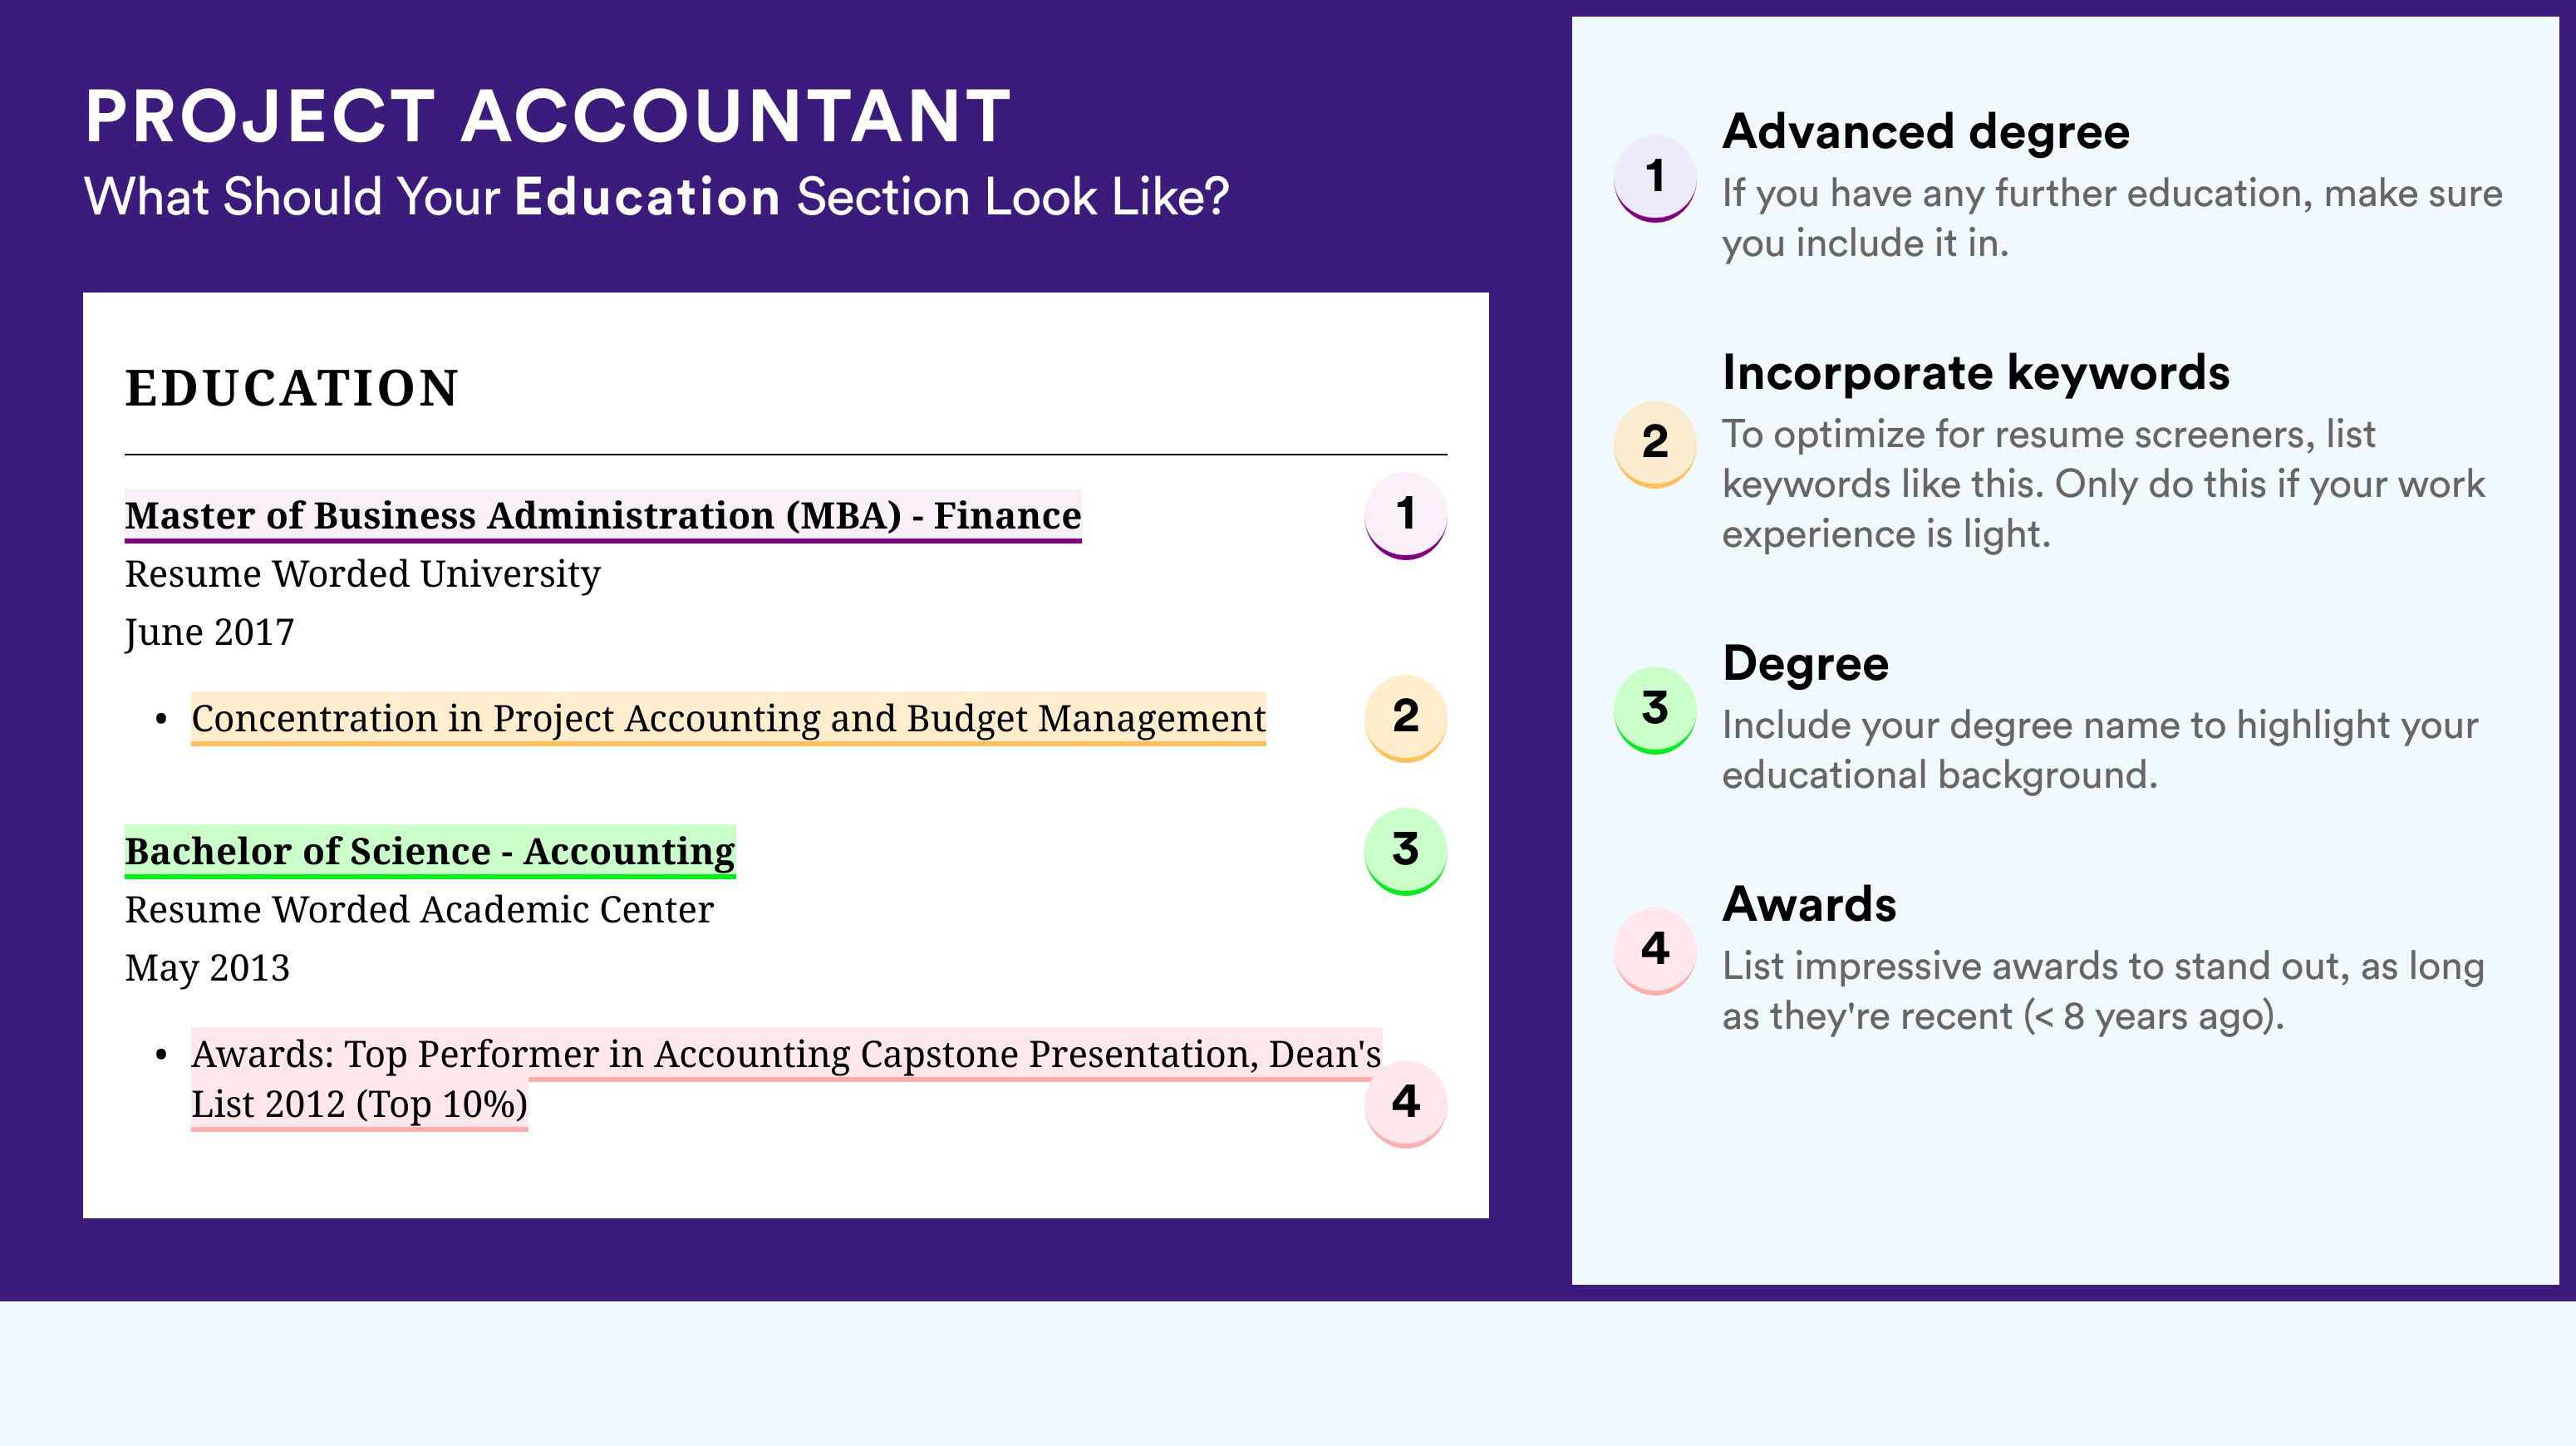Click the number 1 badge beside Advanced degree
2576x1446 pixels.
point(1655,178)
